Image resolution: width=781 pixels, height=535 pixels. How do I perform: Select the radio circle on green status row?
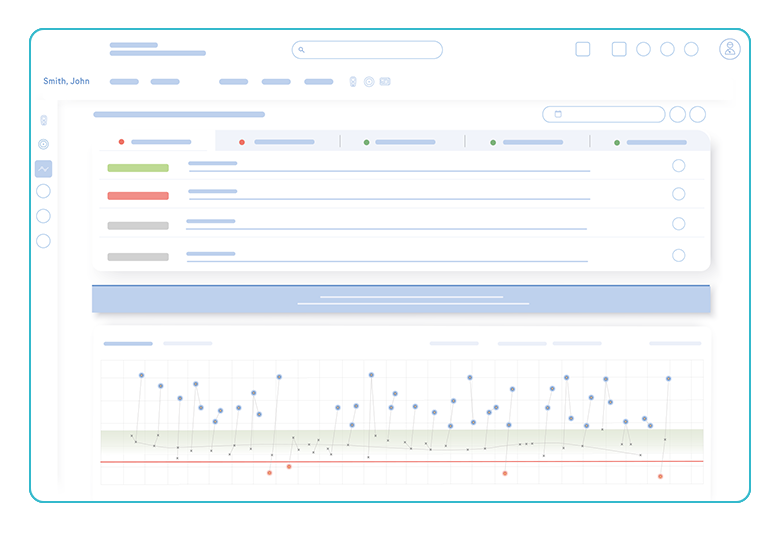[x=679, y=166]
